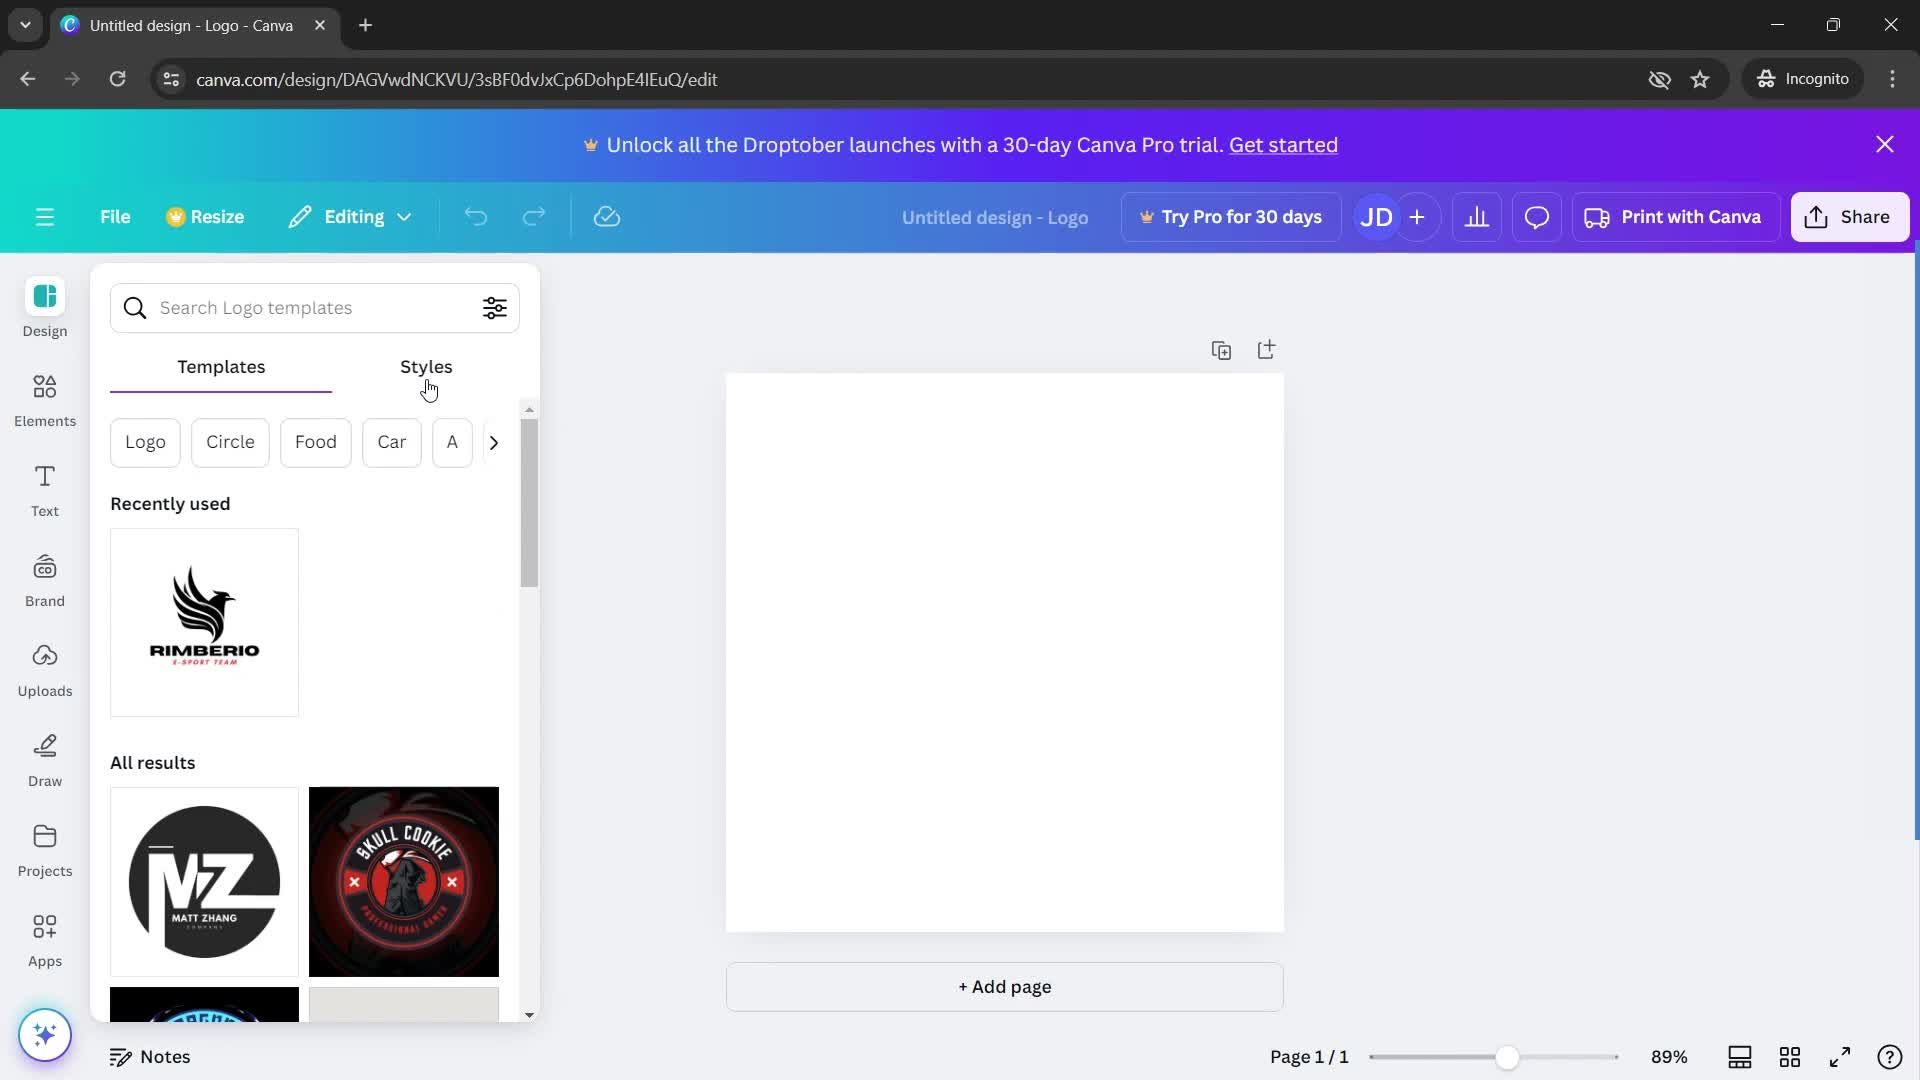Filter templates by A chip
This screenshot has width=1920, height=1080.
pyautogui.click(x=452, y=442)
